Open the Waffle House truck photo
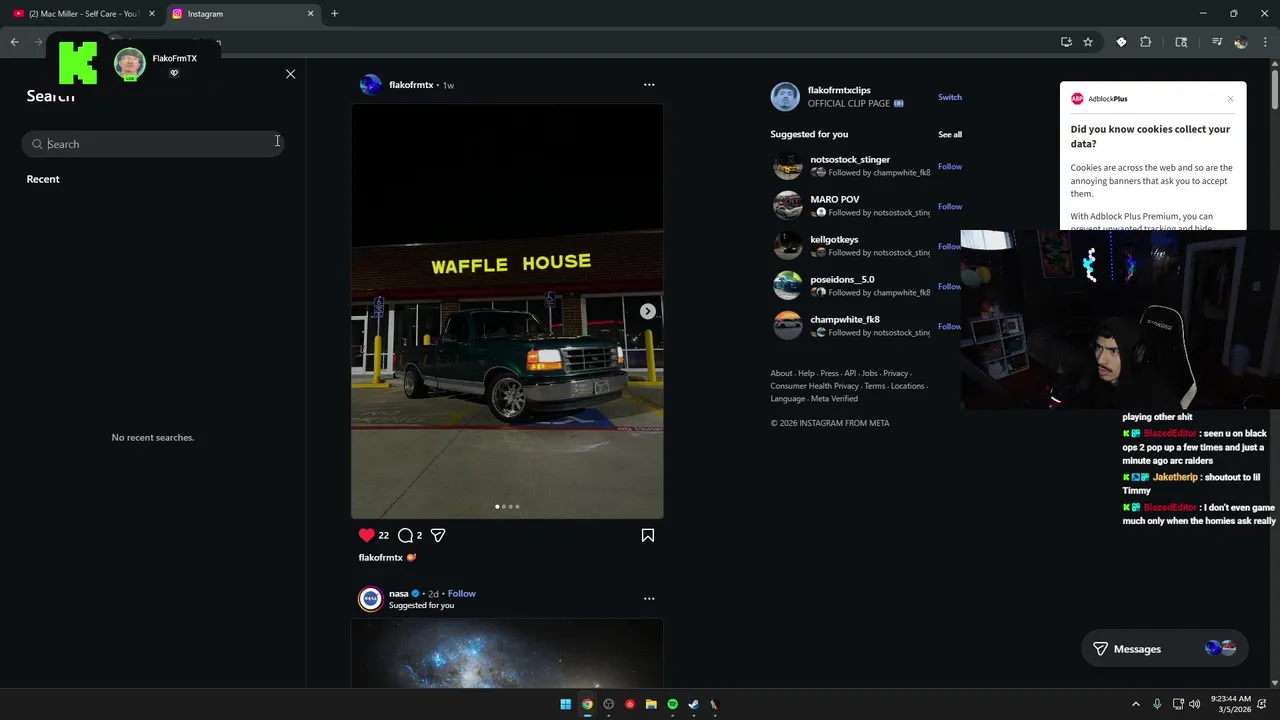 point(507,311)
